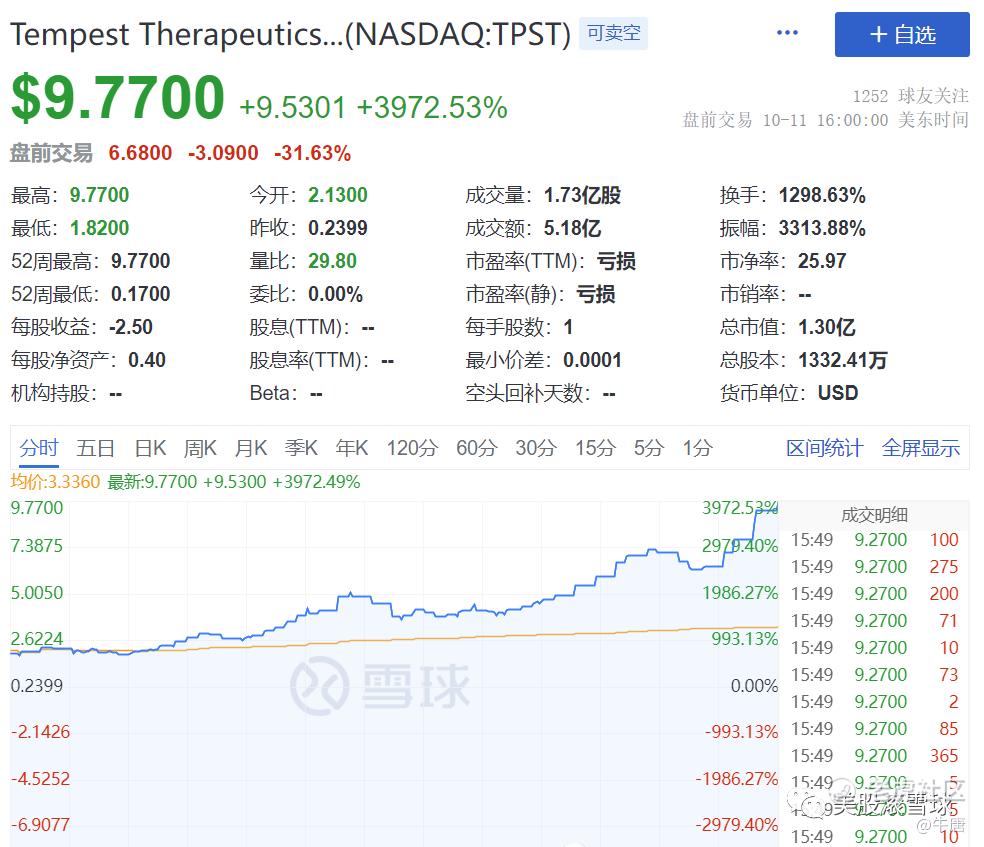This screenshot has height=847, width=984.
Task: Switch chart to 30分 interval
Action: pyautogui.click(x=536, y=448)
